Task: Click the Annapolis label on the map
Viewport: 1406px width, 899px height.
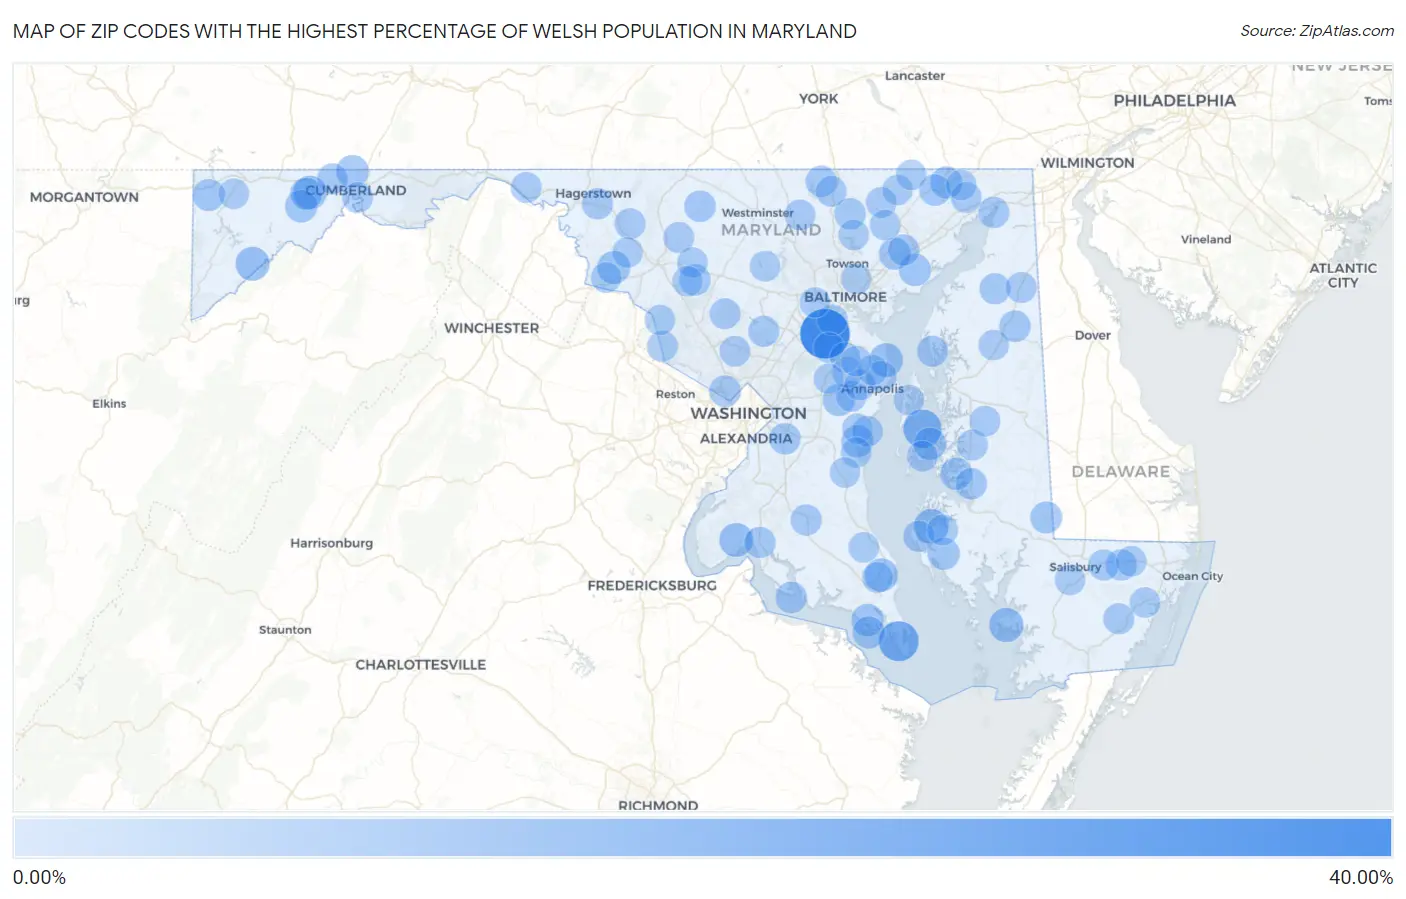Action: click(x=872, y=389)
